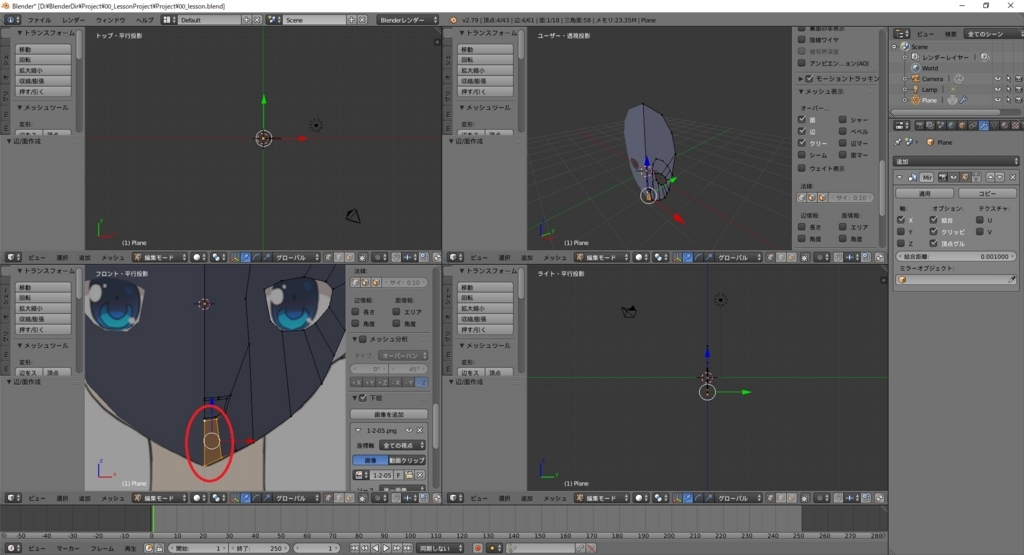Toggle Mirror modifier render camera icon
The height and width of the screenshot is (555, 1024).
pyautogui.click(x=943, y=178)
